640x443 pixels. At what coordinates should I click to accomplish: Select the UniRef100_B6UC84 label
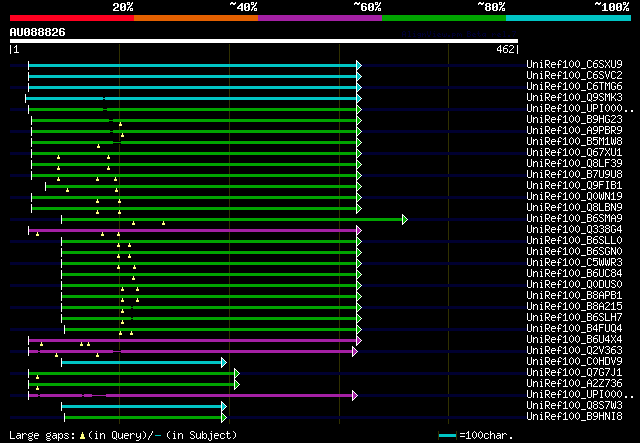pos(574,274)
